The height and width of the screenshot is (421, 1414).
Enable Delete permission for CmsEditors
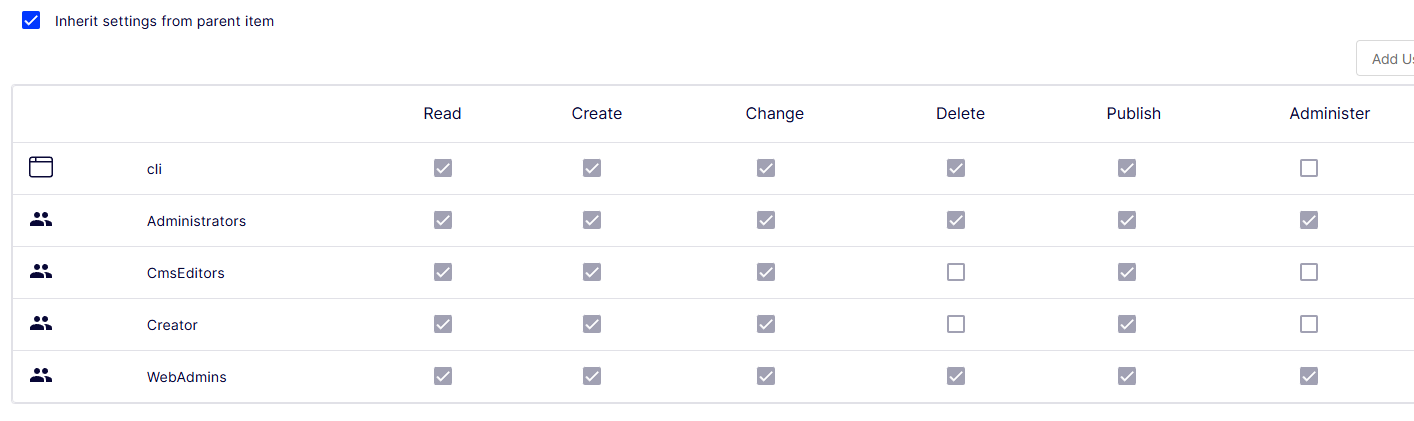(956, 272)
